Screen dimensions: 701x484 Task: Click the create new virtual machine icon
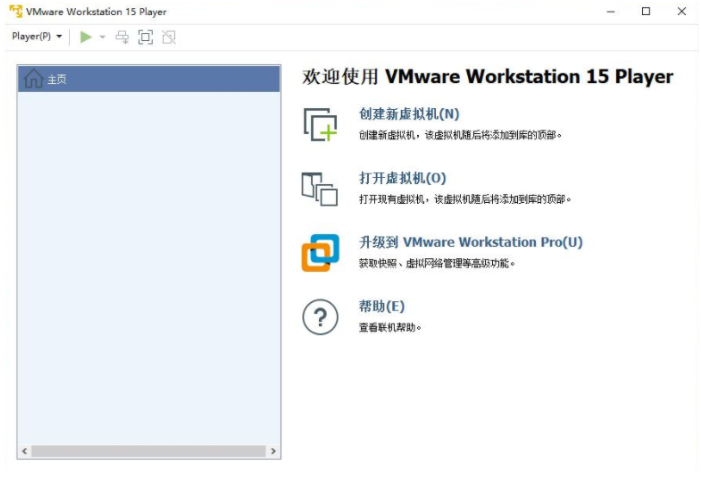pos(320,124)
